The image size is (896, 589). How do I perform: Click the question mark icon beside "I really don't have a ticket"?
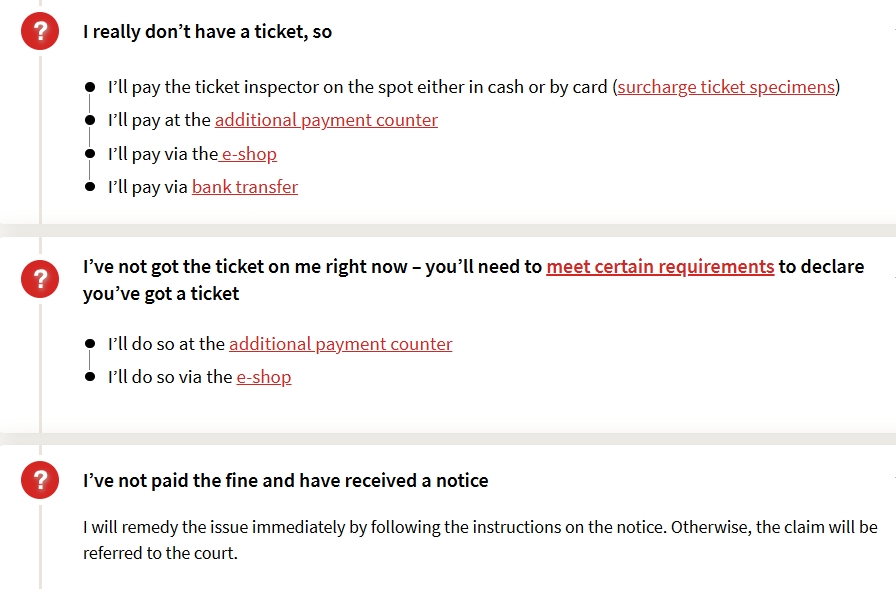click(40, 33)
